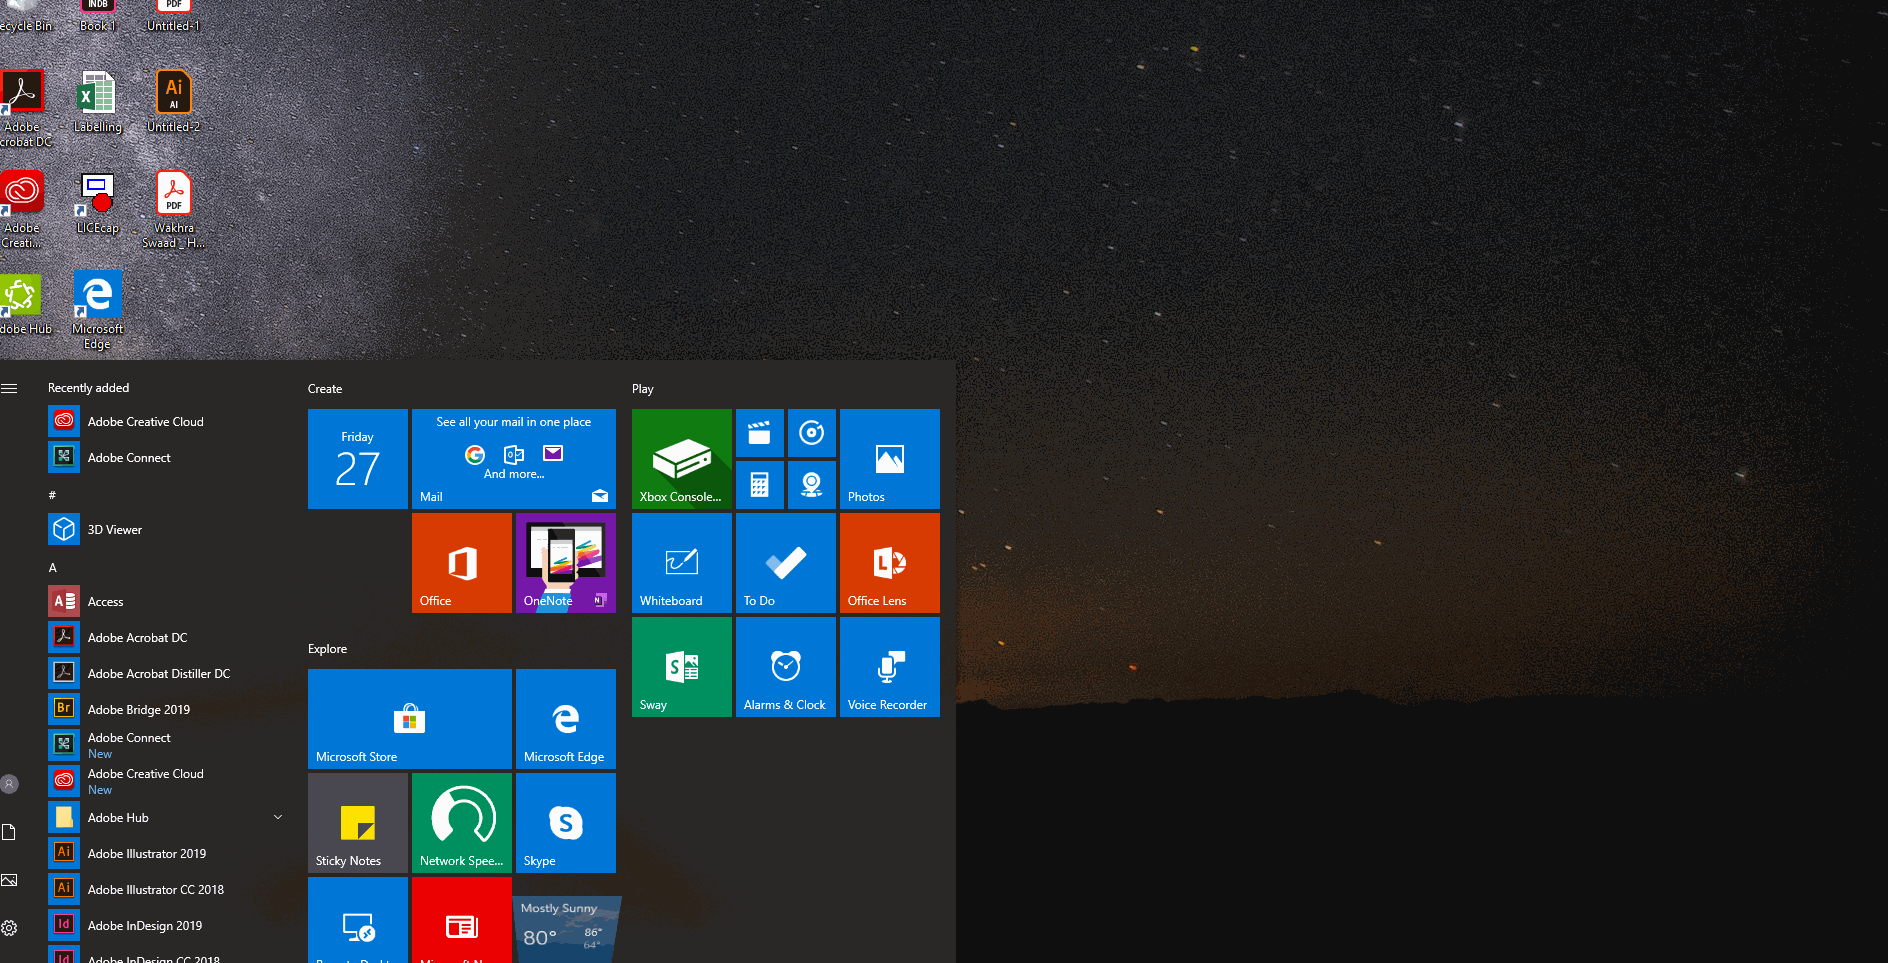Screen dimensions: 1888x963
Task: Launch Adobe Bridge 2019
Action: coord(168,709)
